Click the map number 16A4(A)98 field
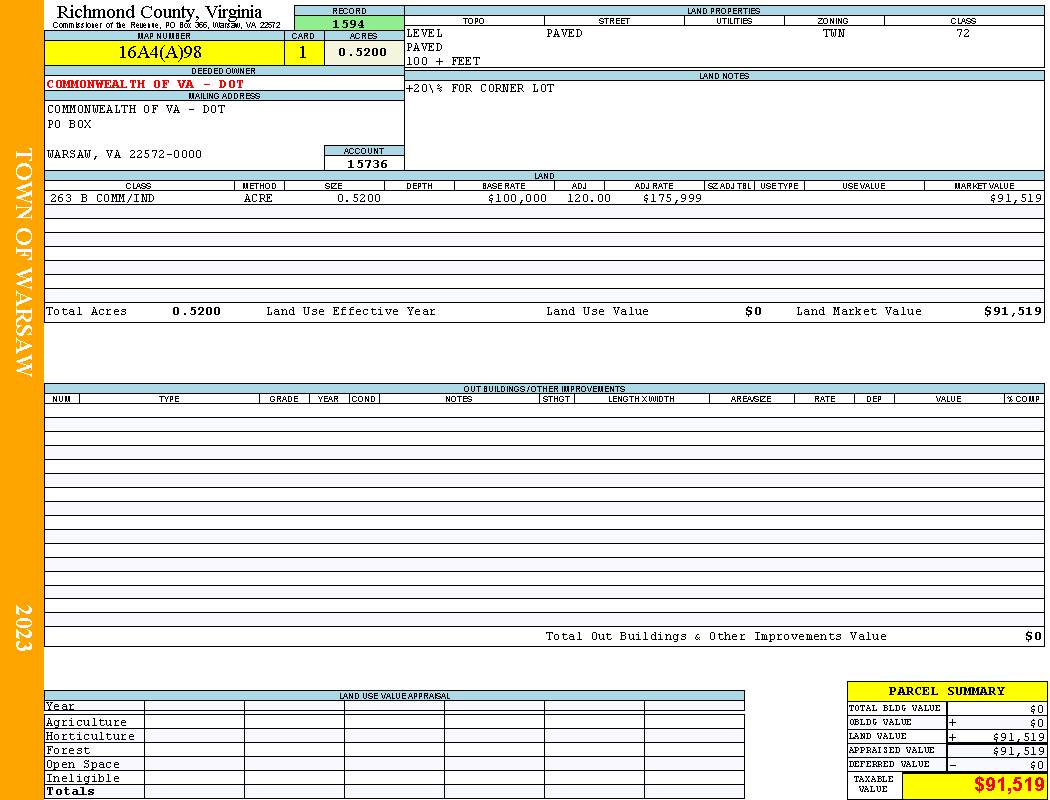This screenshot has width=1050, height=800. pyautogui.click(x=165, y=53)
